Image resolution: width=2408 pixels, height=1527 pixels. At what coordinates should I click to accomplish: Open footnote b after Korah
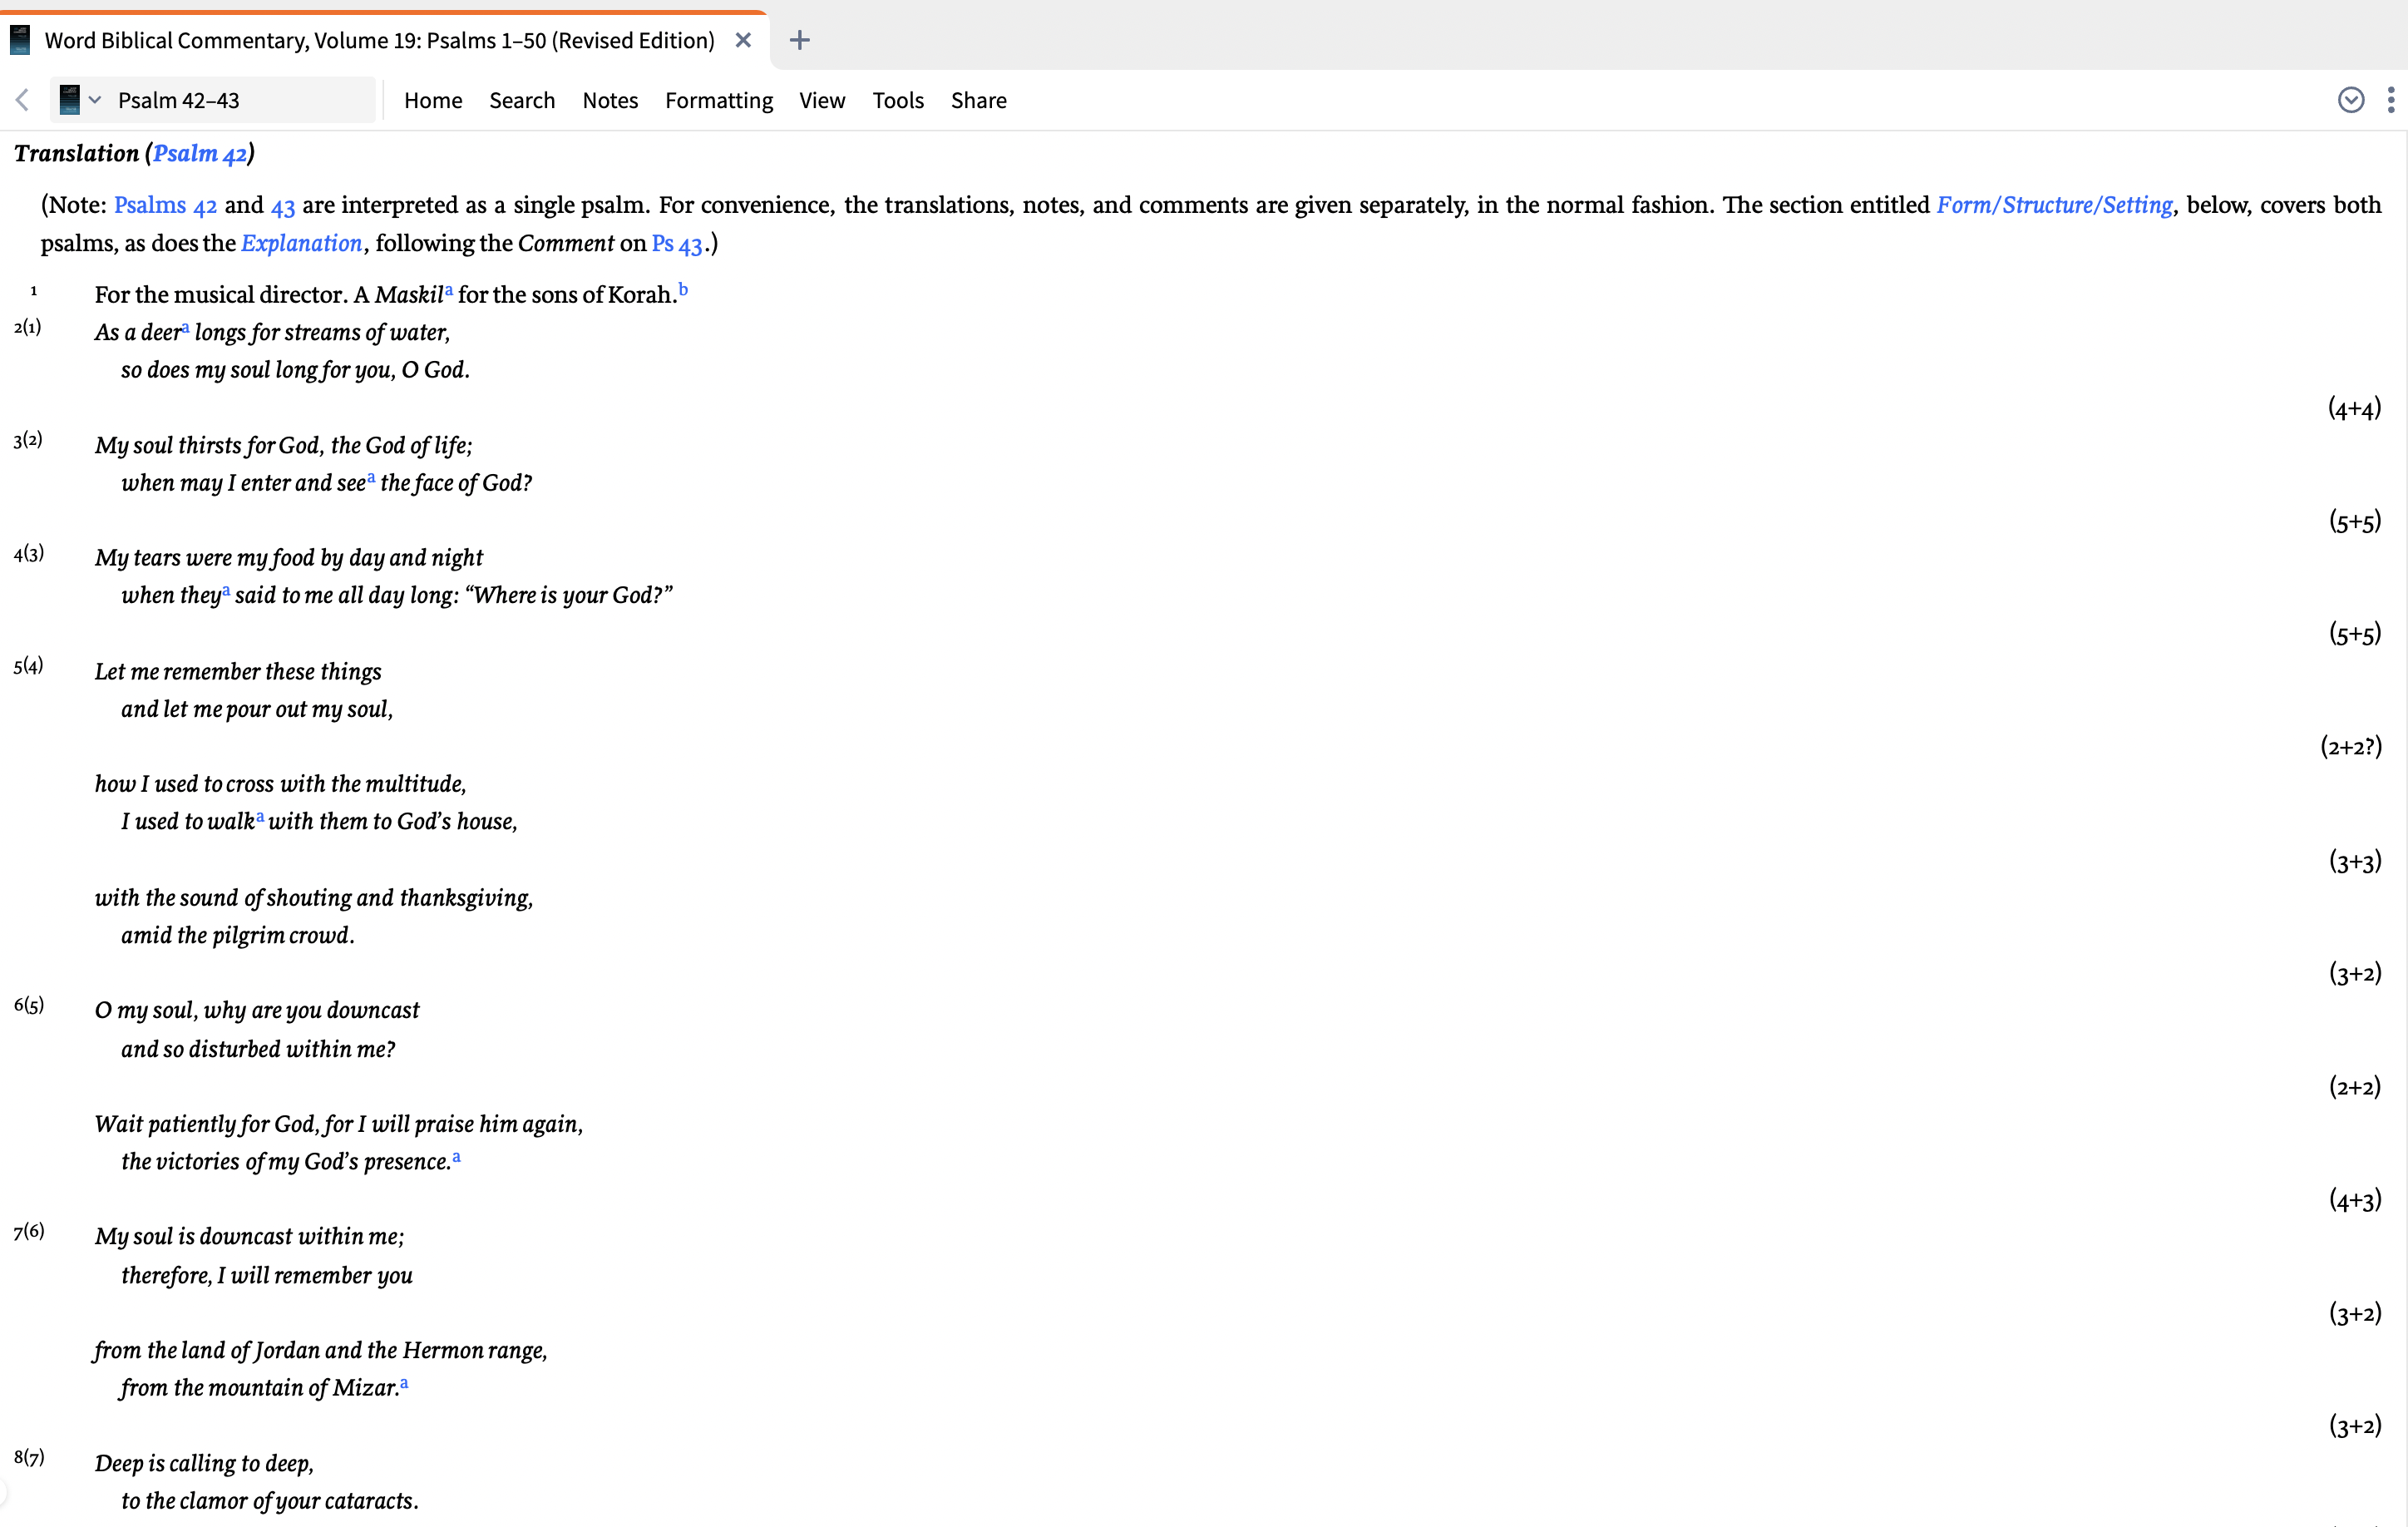pyautogui.click(x=683, y=290)
